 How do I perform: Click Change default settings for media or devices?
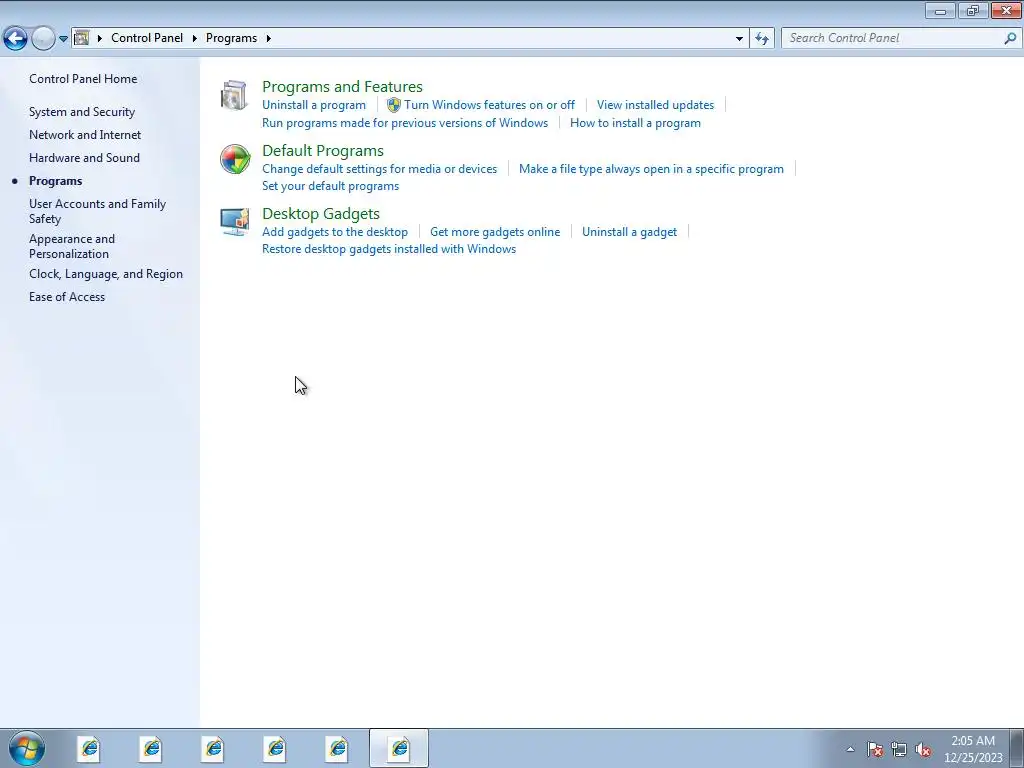click(x=379, y=169)
